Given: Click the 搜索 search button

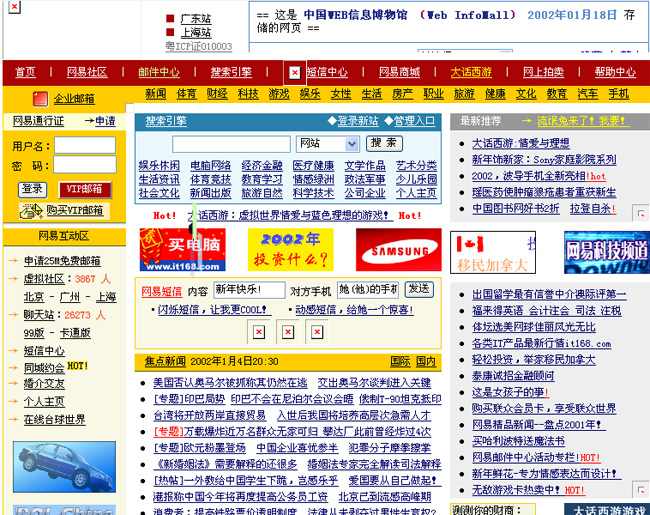Looking at the screenshot, I should point(384,143).
